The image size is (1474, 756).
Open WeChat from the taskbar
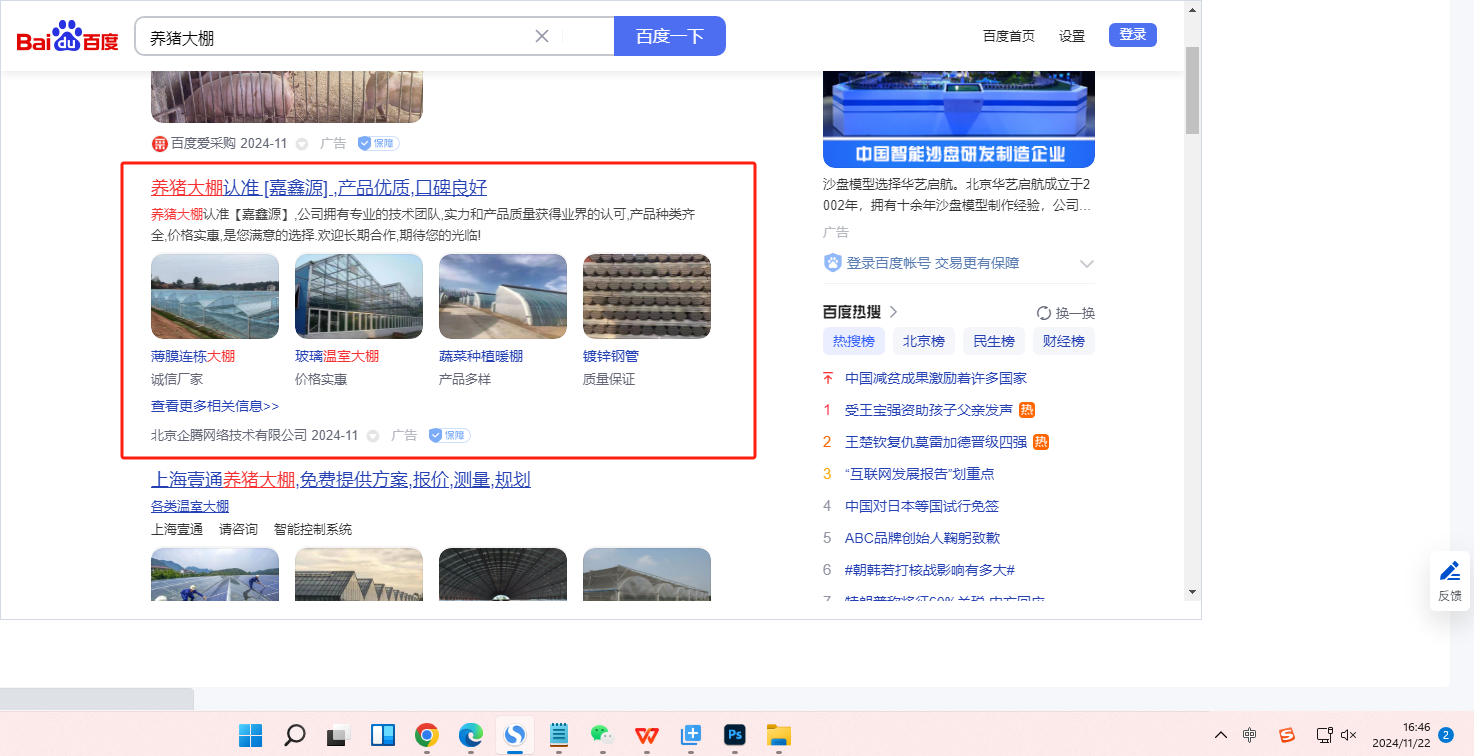602,736
